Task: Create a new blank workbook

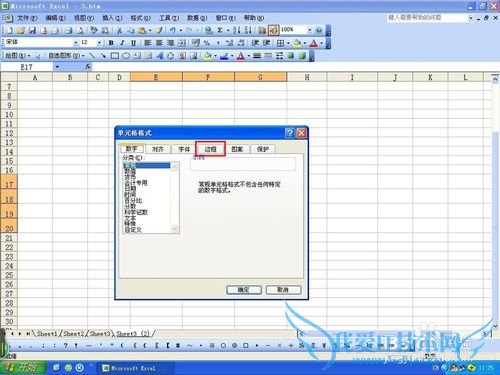Action: 10,30
